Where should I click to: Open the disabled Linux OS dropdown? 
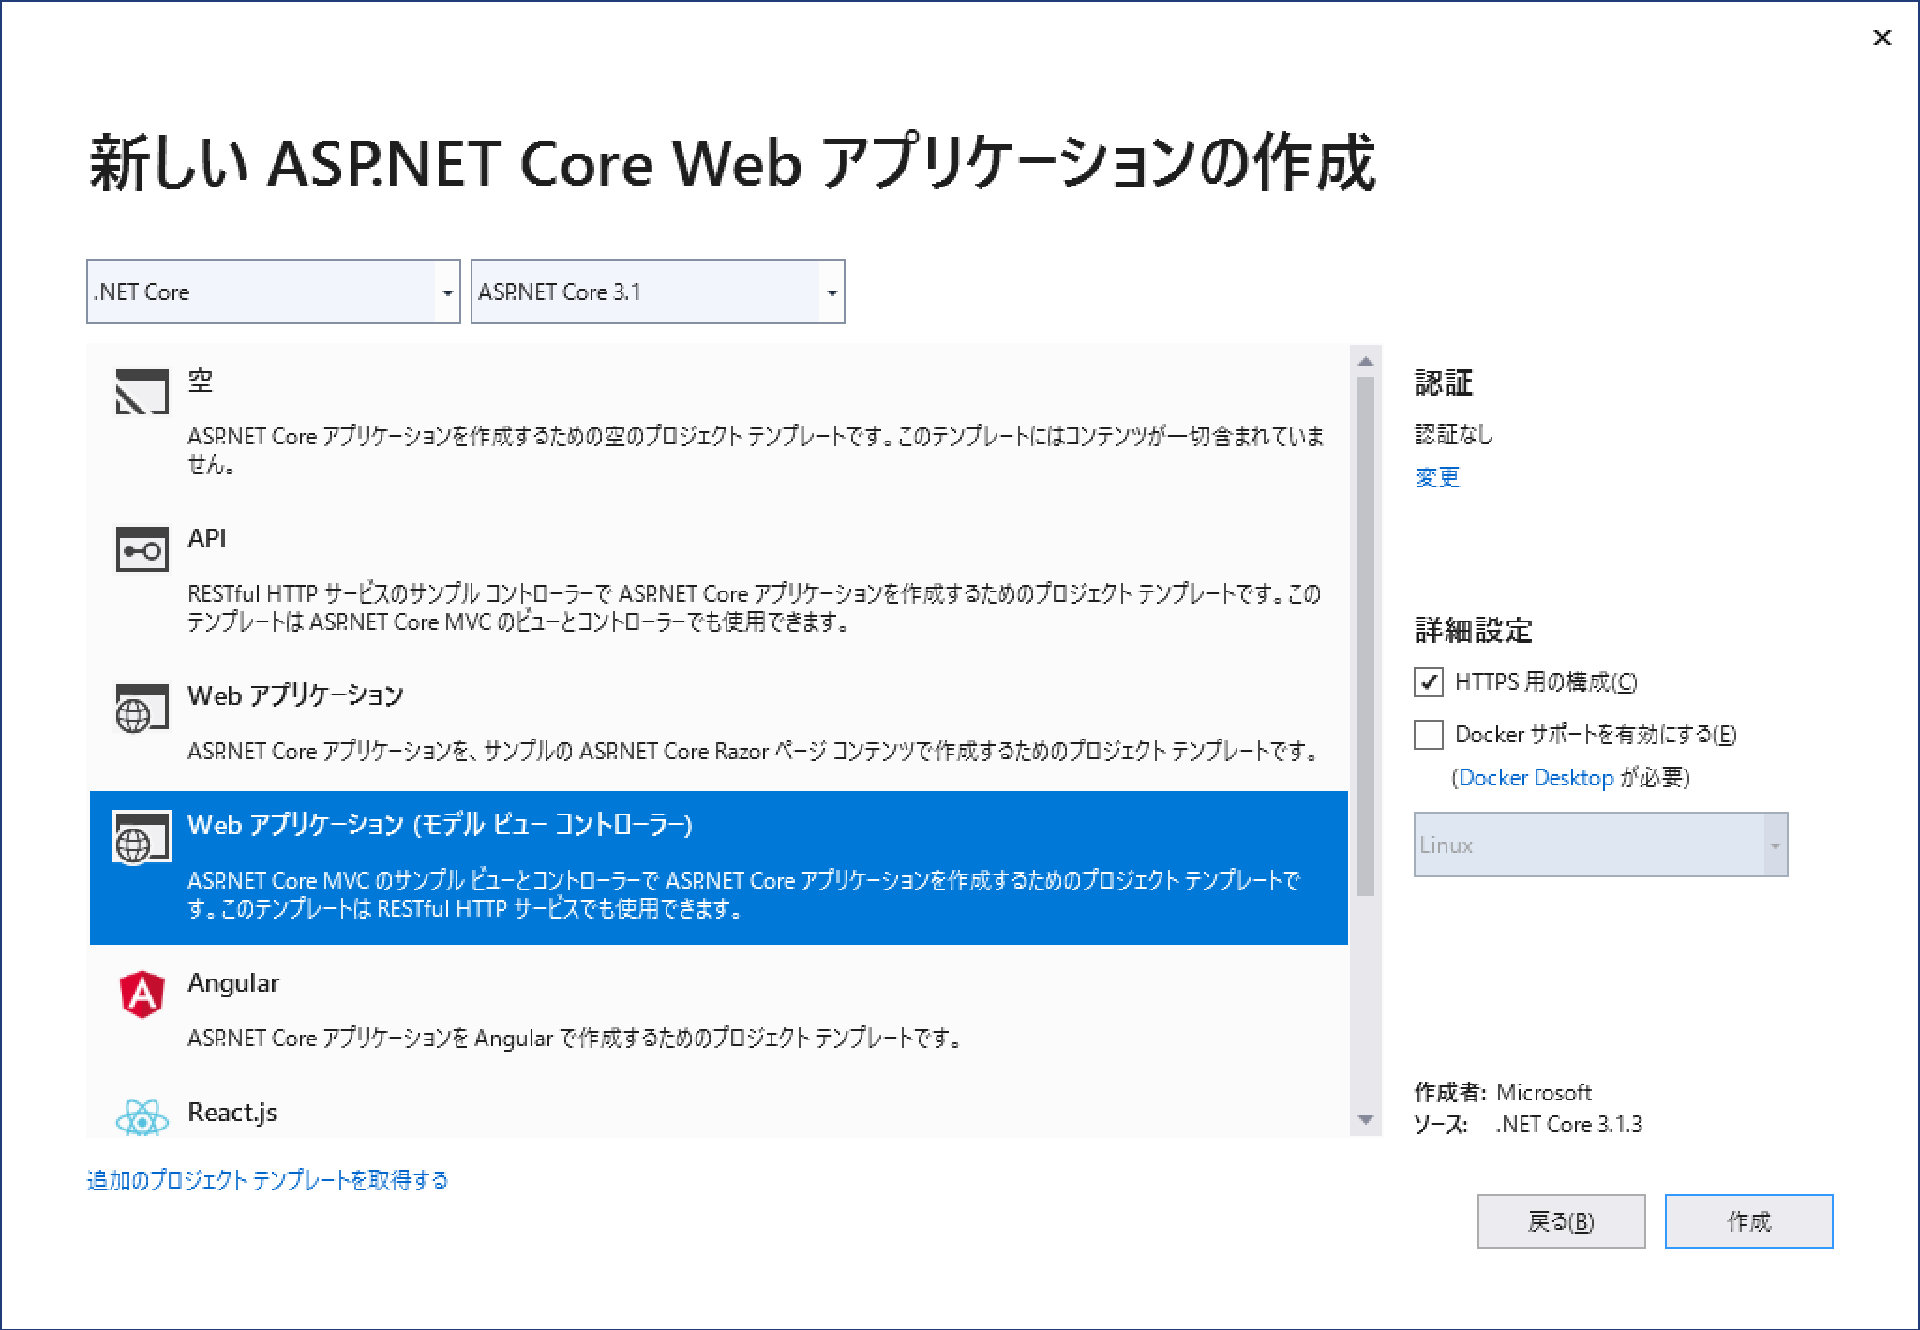click(x=1600, y=845)
